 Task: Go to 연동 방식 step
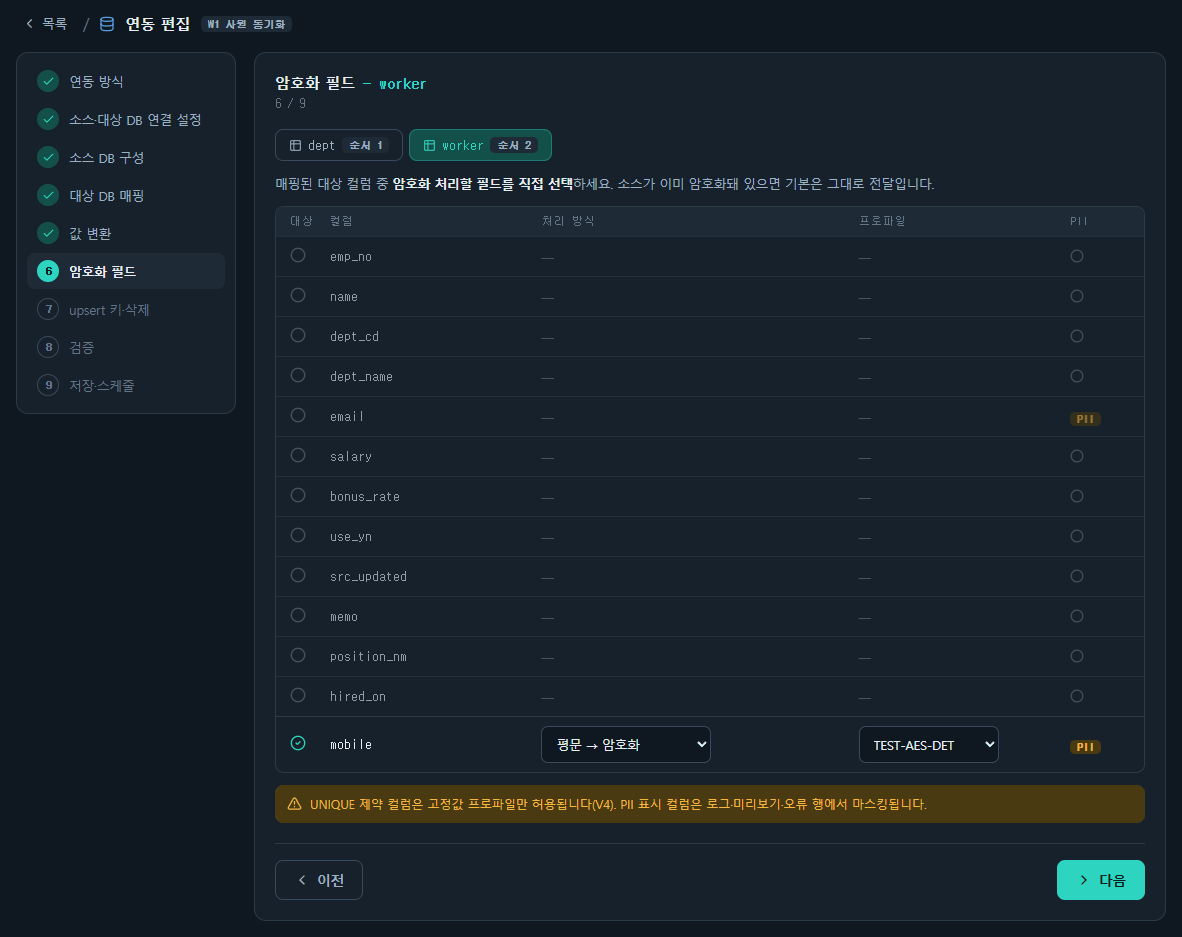[126, 81]
